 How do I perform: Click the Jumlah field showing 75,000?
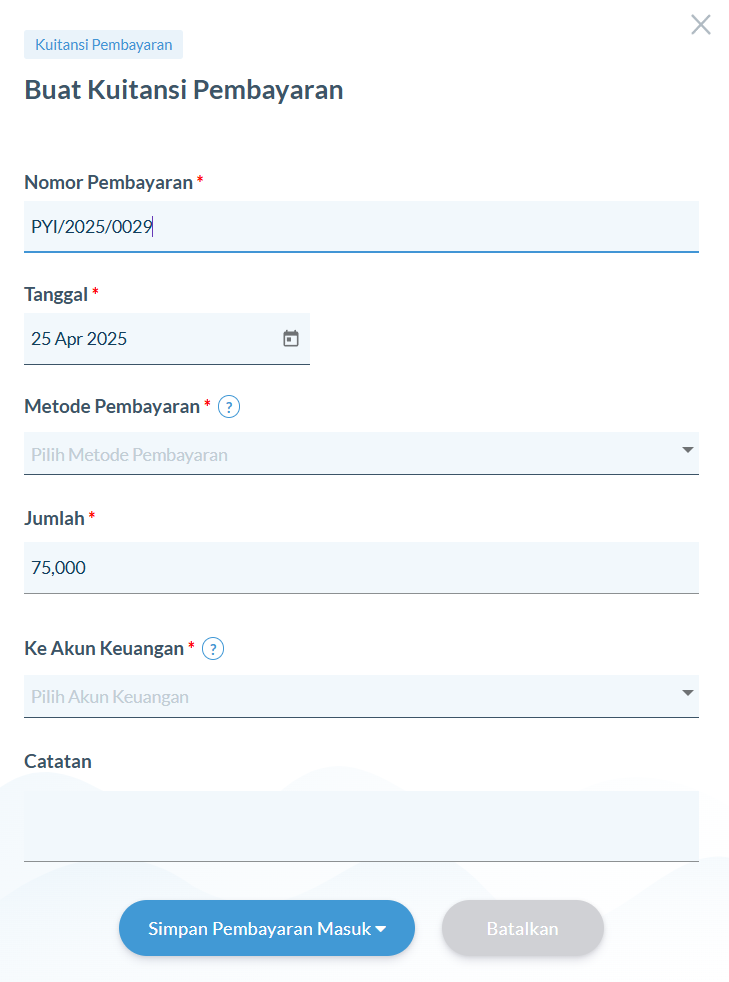[x=361, y=567]
